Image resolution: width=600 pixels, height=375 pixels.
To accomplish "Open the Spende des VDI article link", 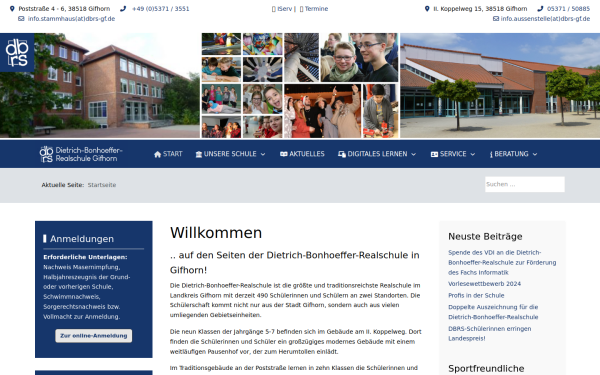I will click(x=502, y=262).
